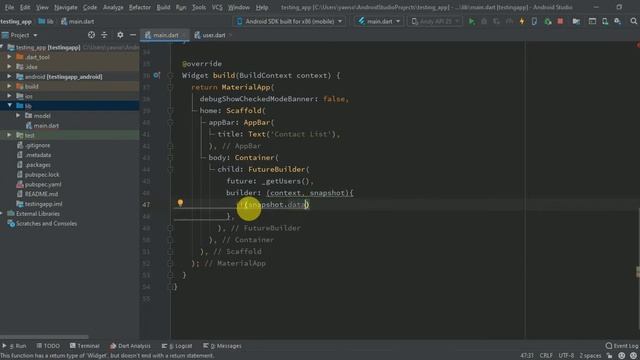
Task: Open the Messages tool window
Action: point(222,346)
